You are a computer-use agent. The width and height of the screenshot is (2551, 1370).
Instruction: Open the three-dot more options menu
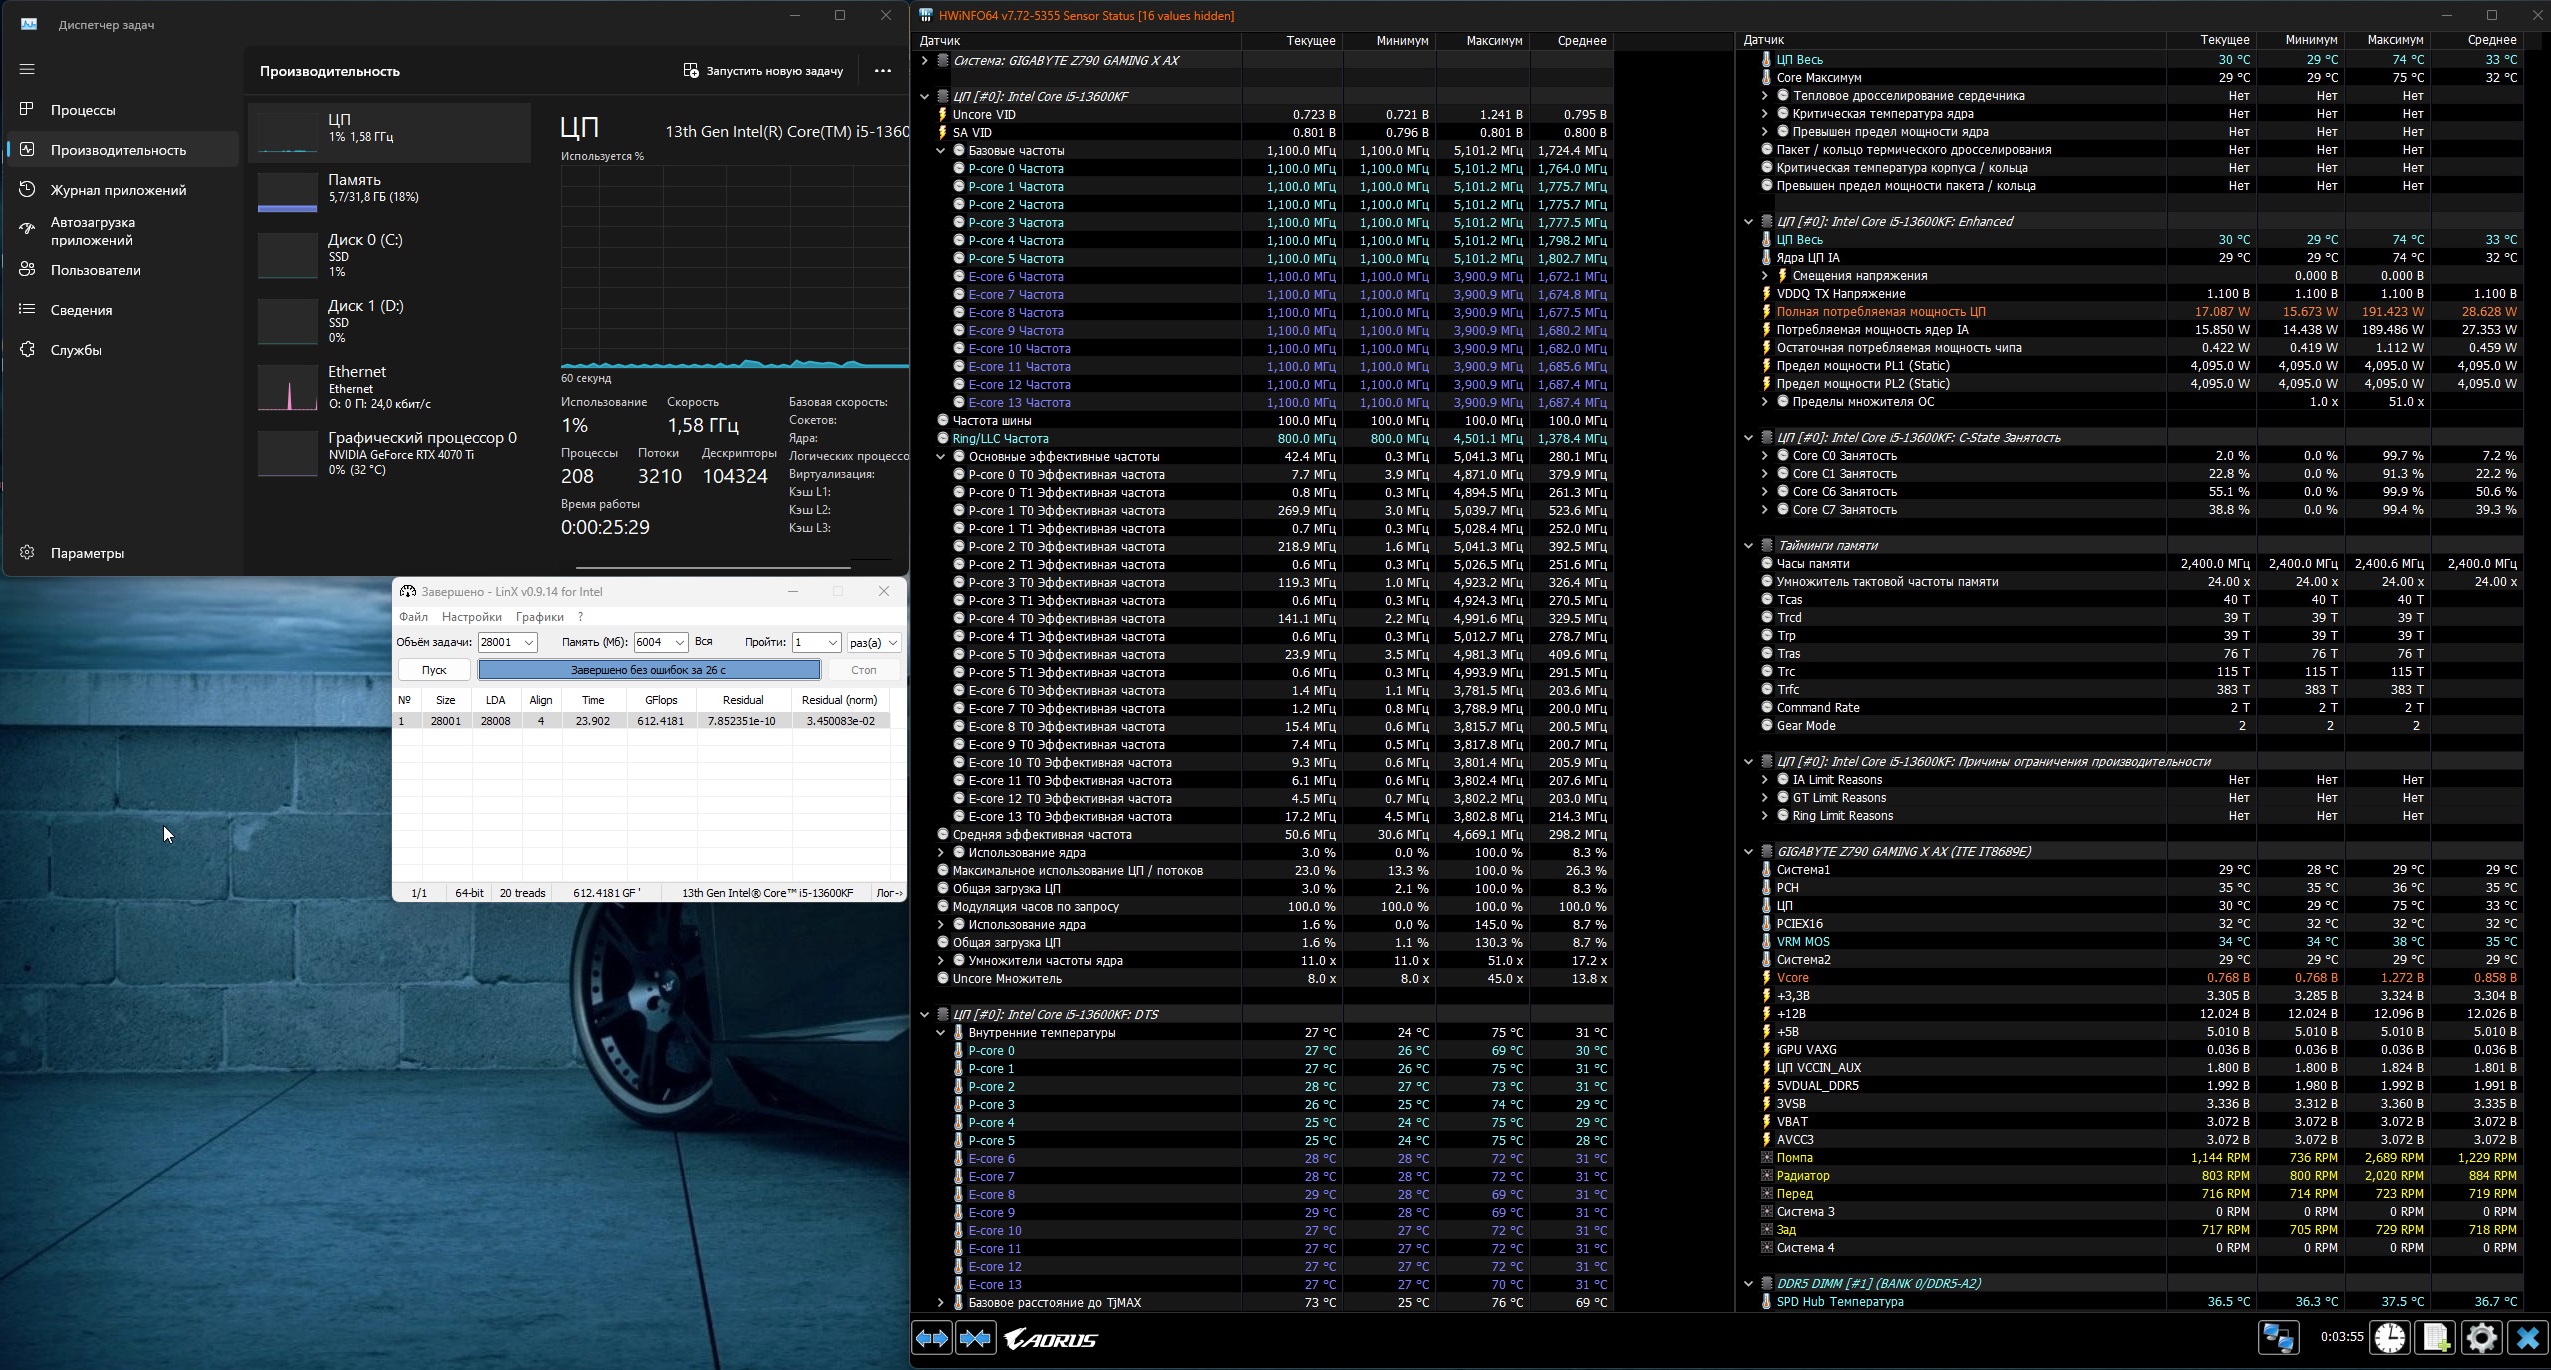pos(882,71)
